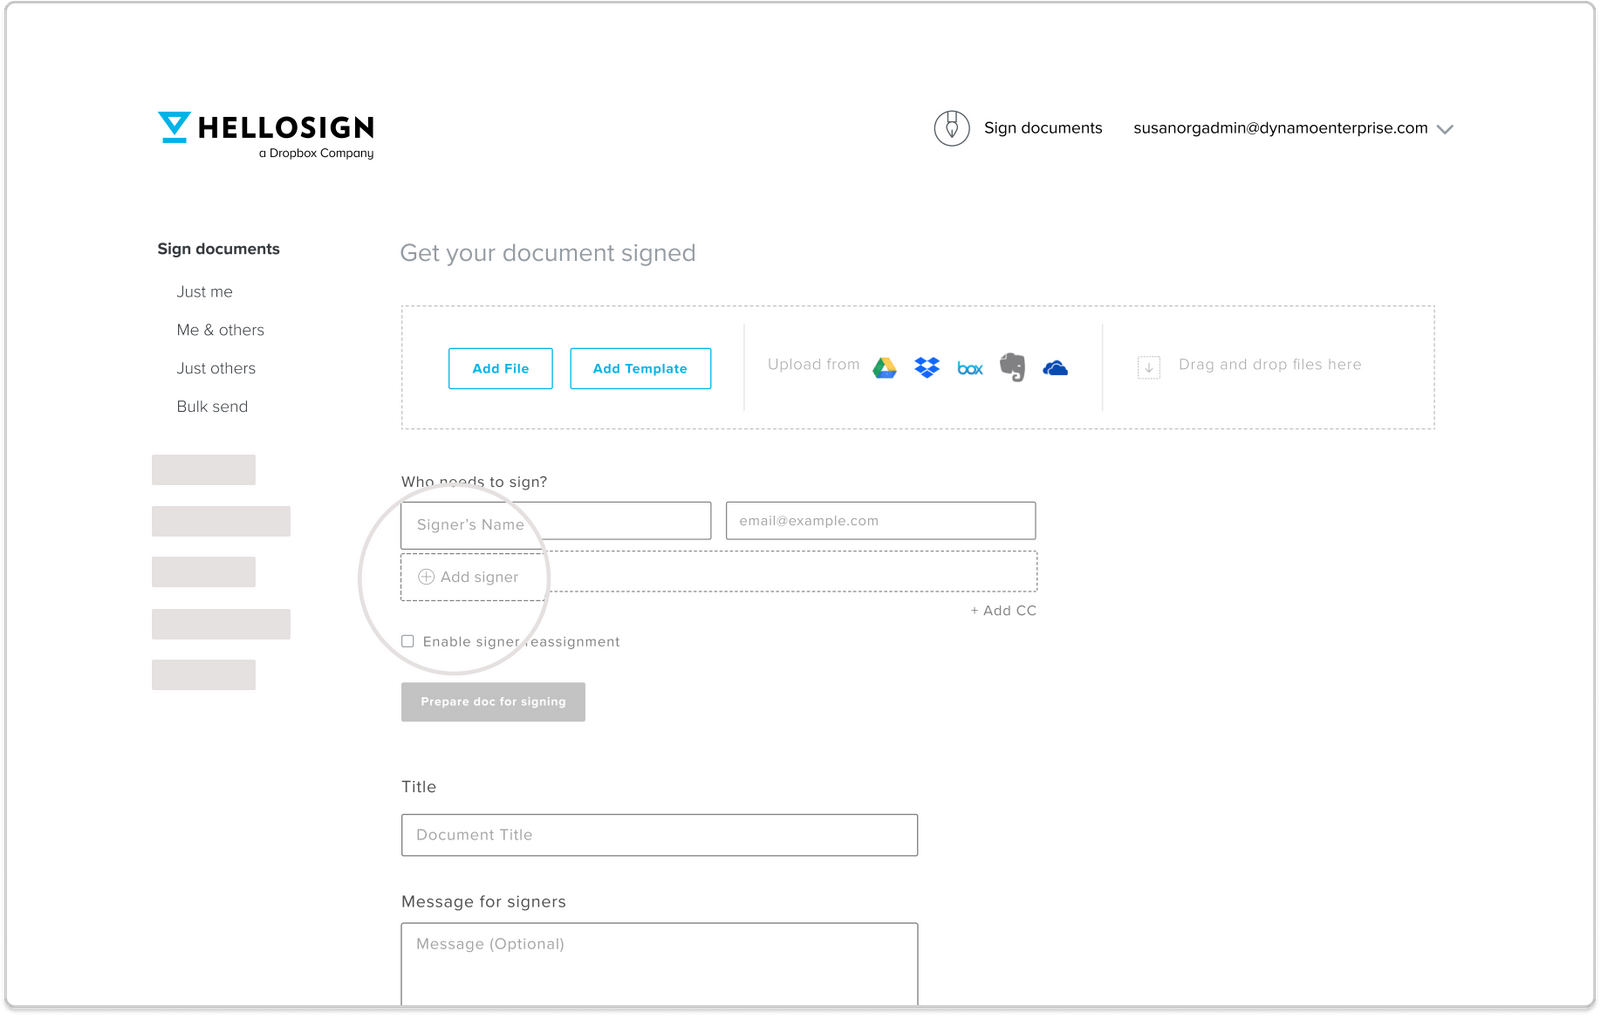
Task: Click the plus icon beside Add signer
Action: (426, 577)
